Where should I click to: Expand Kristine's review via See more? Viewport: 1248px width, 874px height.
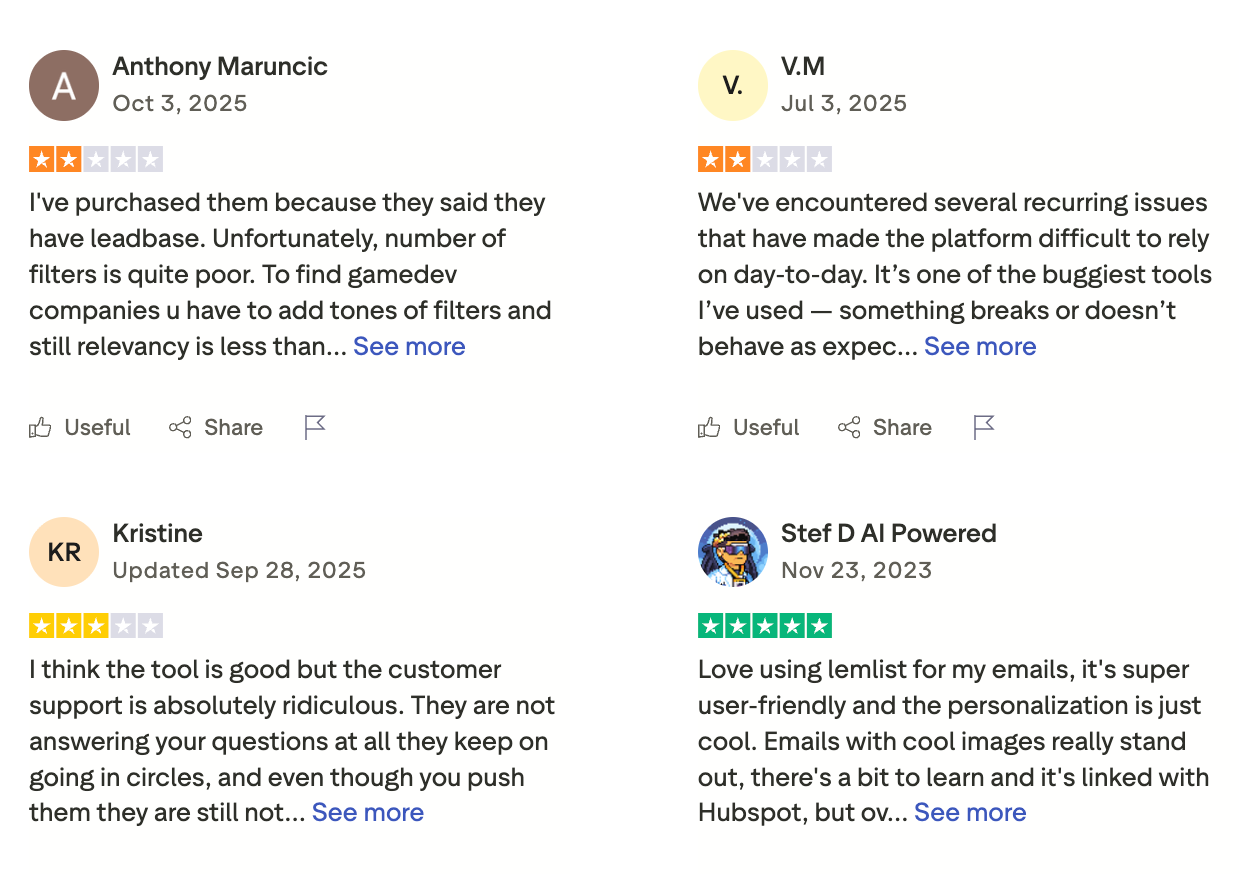[367, 812]
